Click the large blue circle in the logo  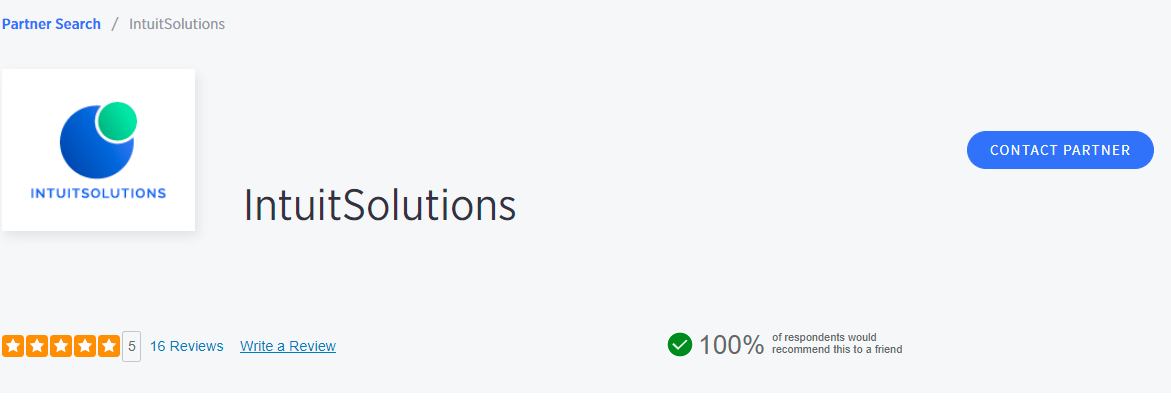pyautogui.click(x=90, y=150)
